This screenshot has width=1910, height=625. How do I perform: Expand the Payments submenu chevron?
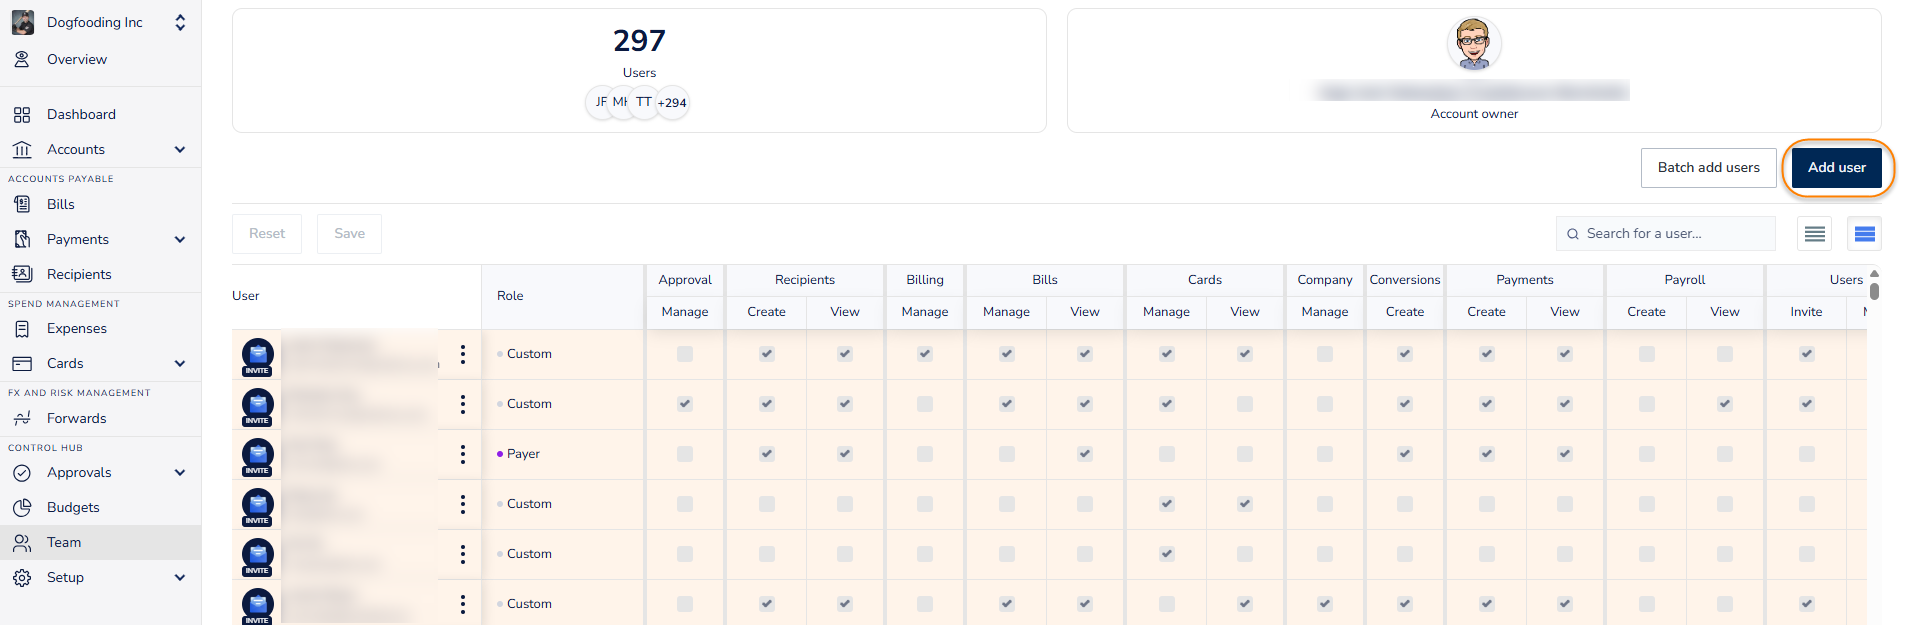[x=180, y=239]
